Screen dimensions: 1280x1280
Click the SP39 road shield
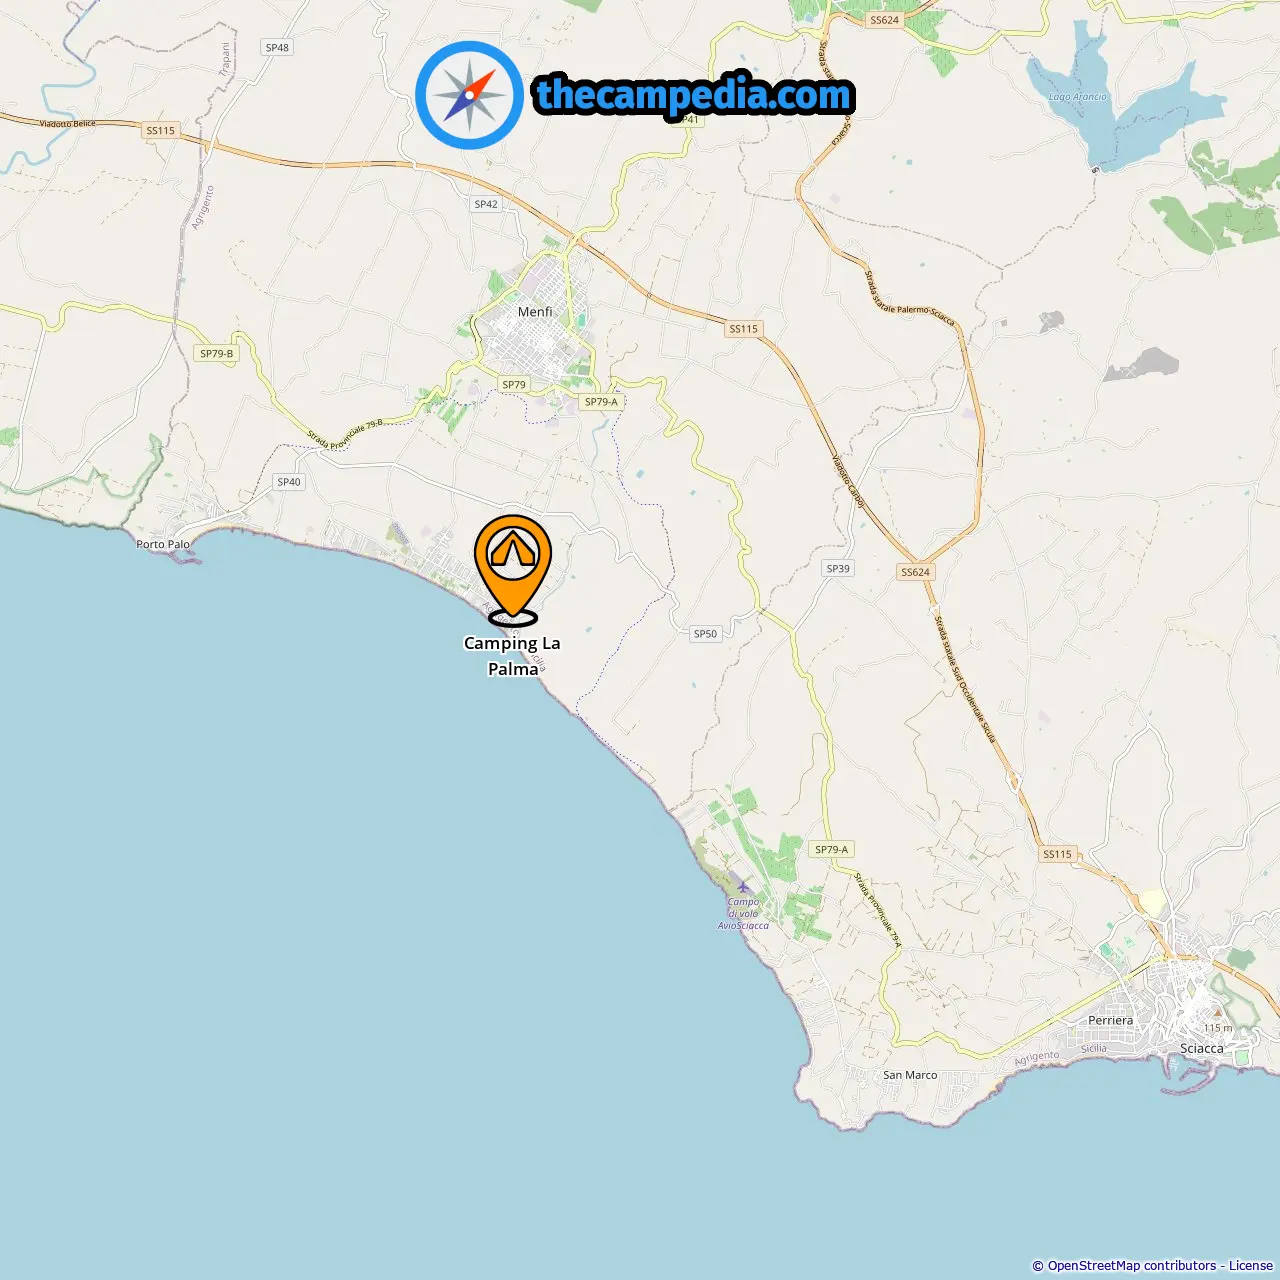[x=838, y=568]
